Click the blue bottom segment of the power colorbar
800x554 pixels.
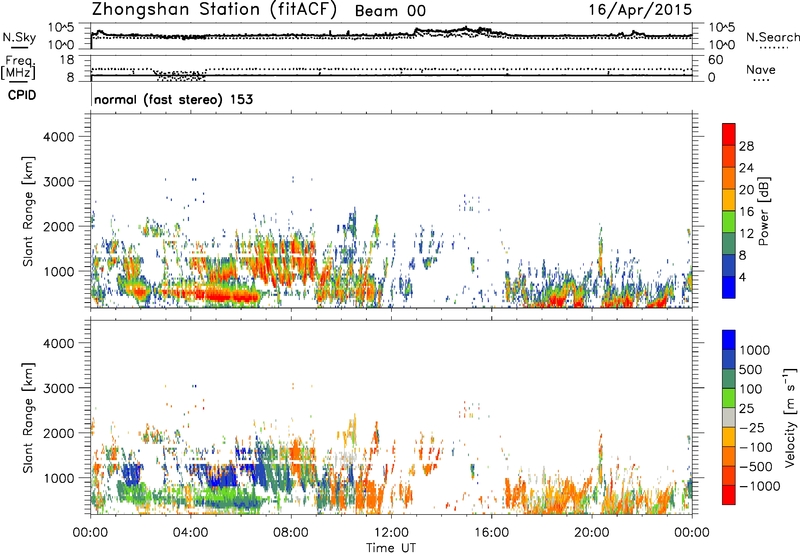(729, 287)
